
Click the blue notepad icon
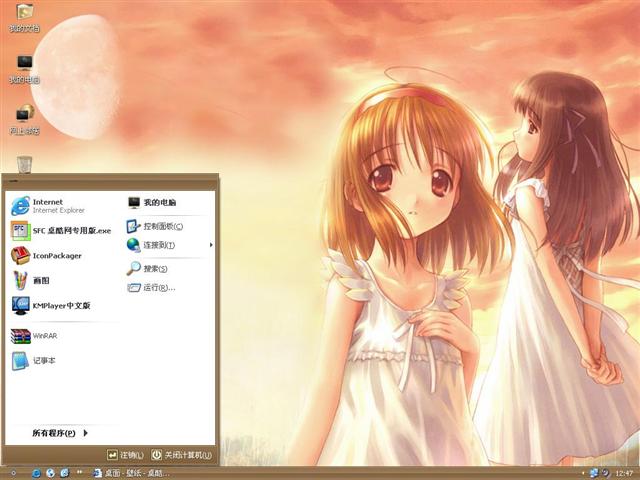20,361
